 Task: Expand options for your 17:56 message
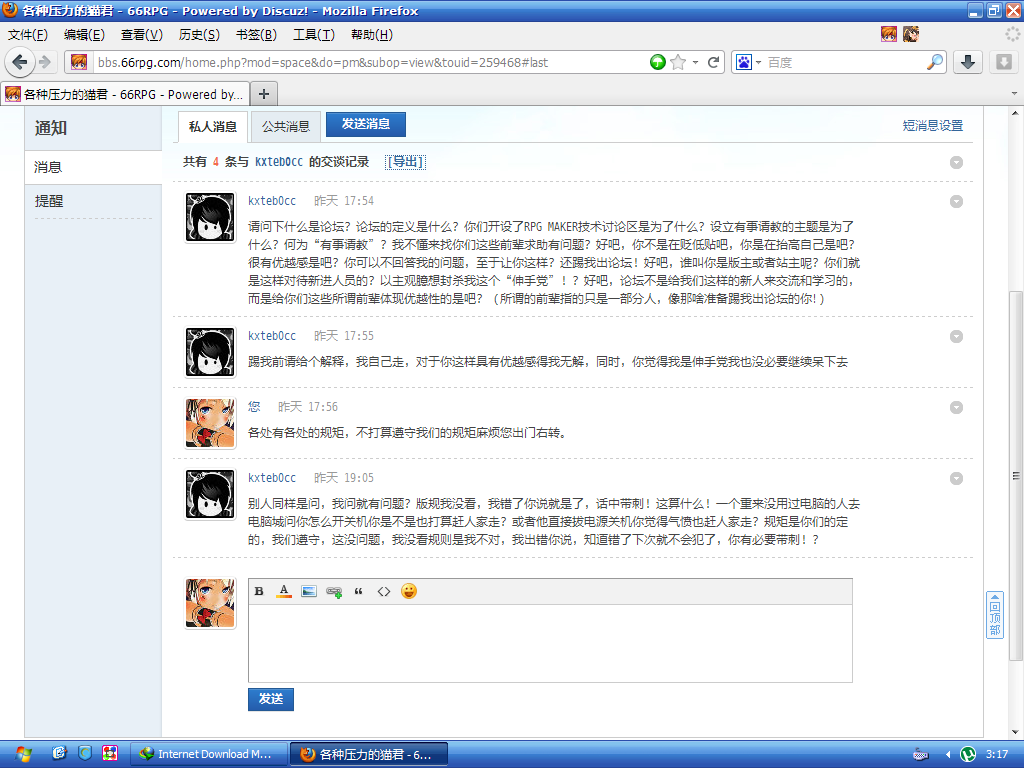coord(956,408)
